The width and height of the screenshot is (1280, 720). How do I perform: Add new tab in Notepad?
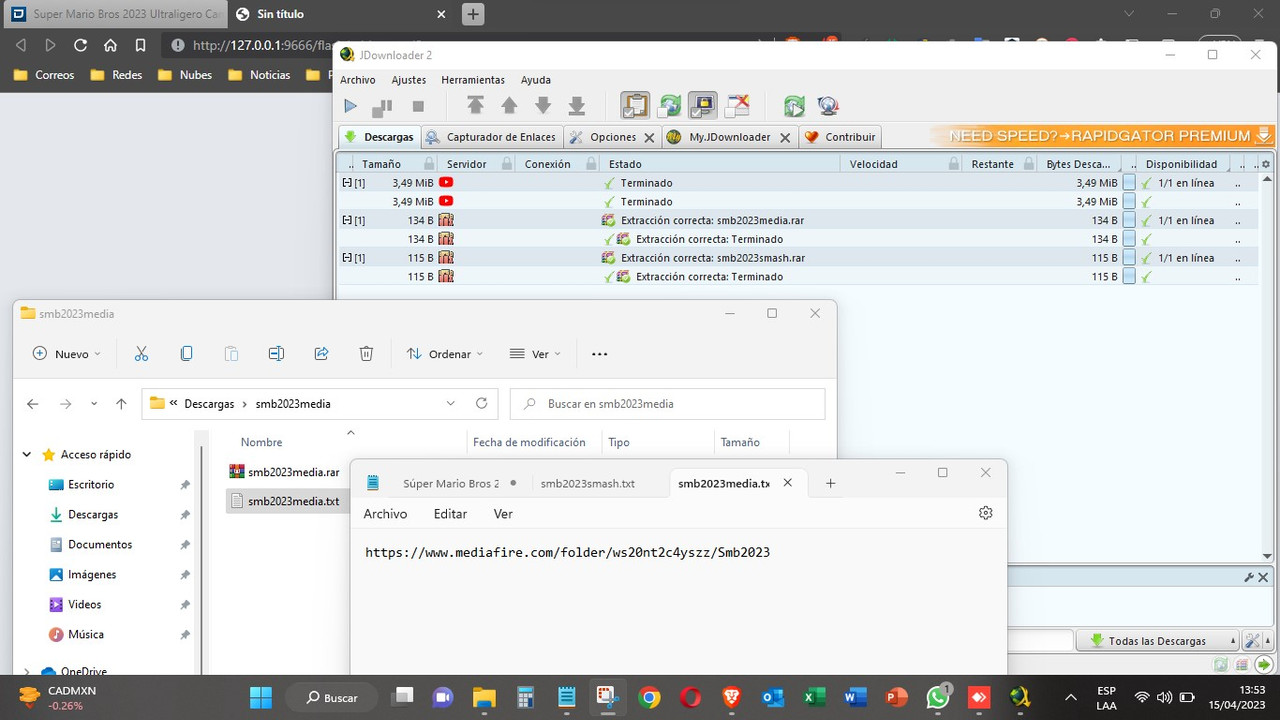[x=830, y=484]
